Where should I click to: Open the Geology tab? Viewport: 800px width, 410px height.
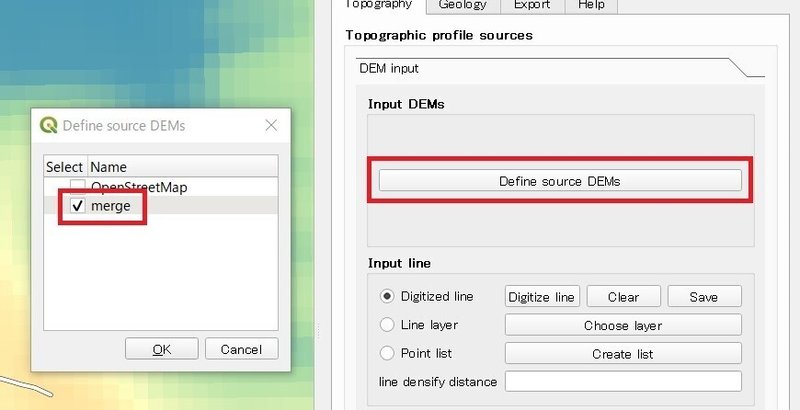pos(463,5)
